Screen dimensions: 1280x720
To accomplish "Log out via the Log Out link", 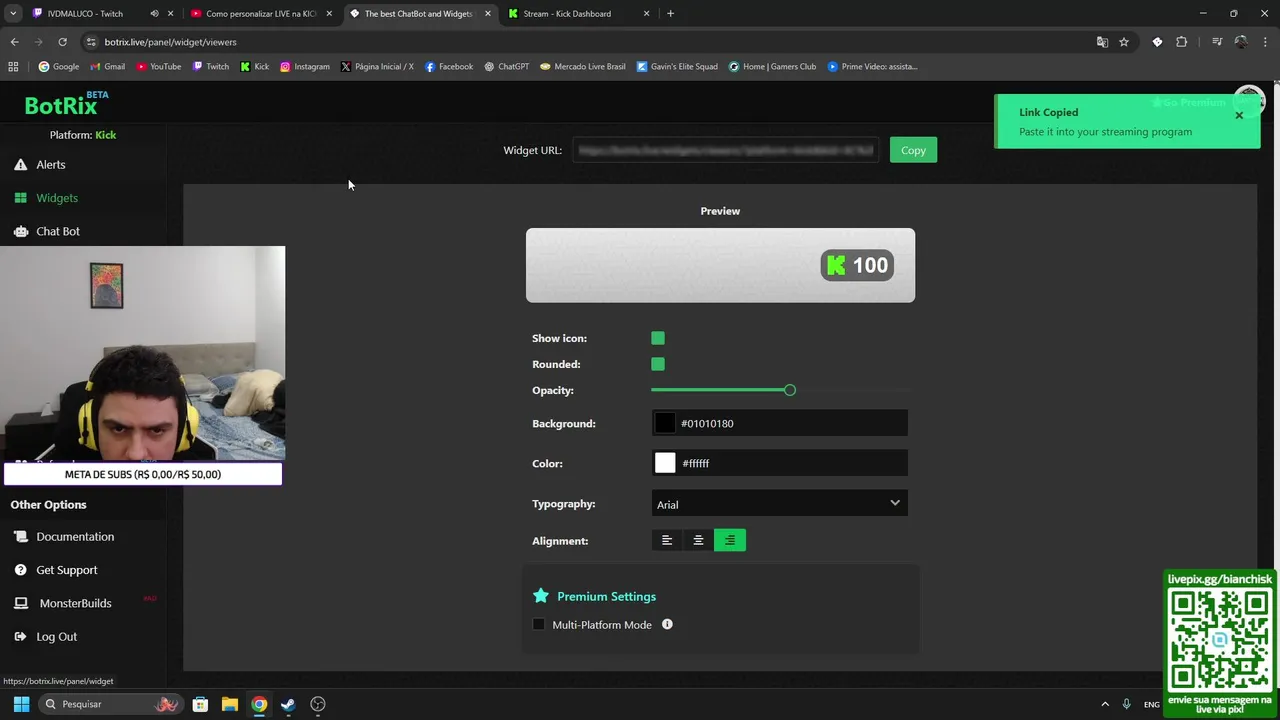I will [x=56, y=637].
